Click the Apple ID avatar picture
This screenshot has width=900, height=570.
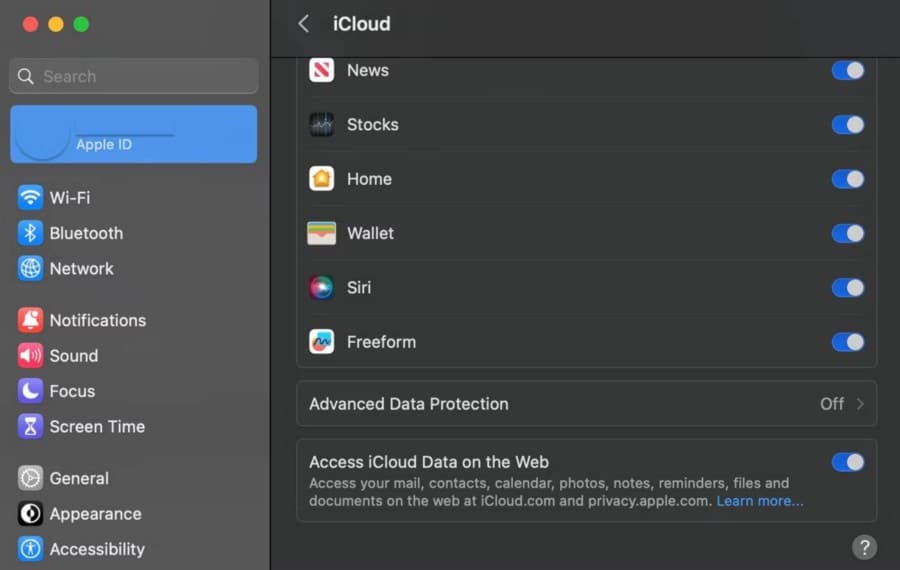(x=43, y=134)
